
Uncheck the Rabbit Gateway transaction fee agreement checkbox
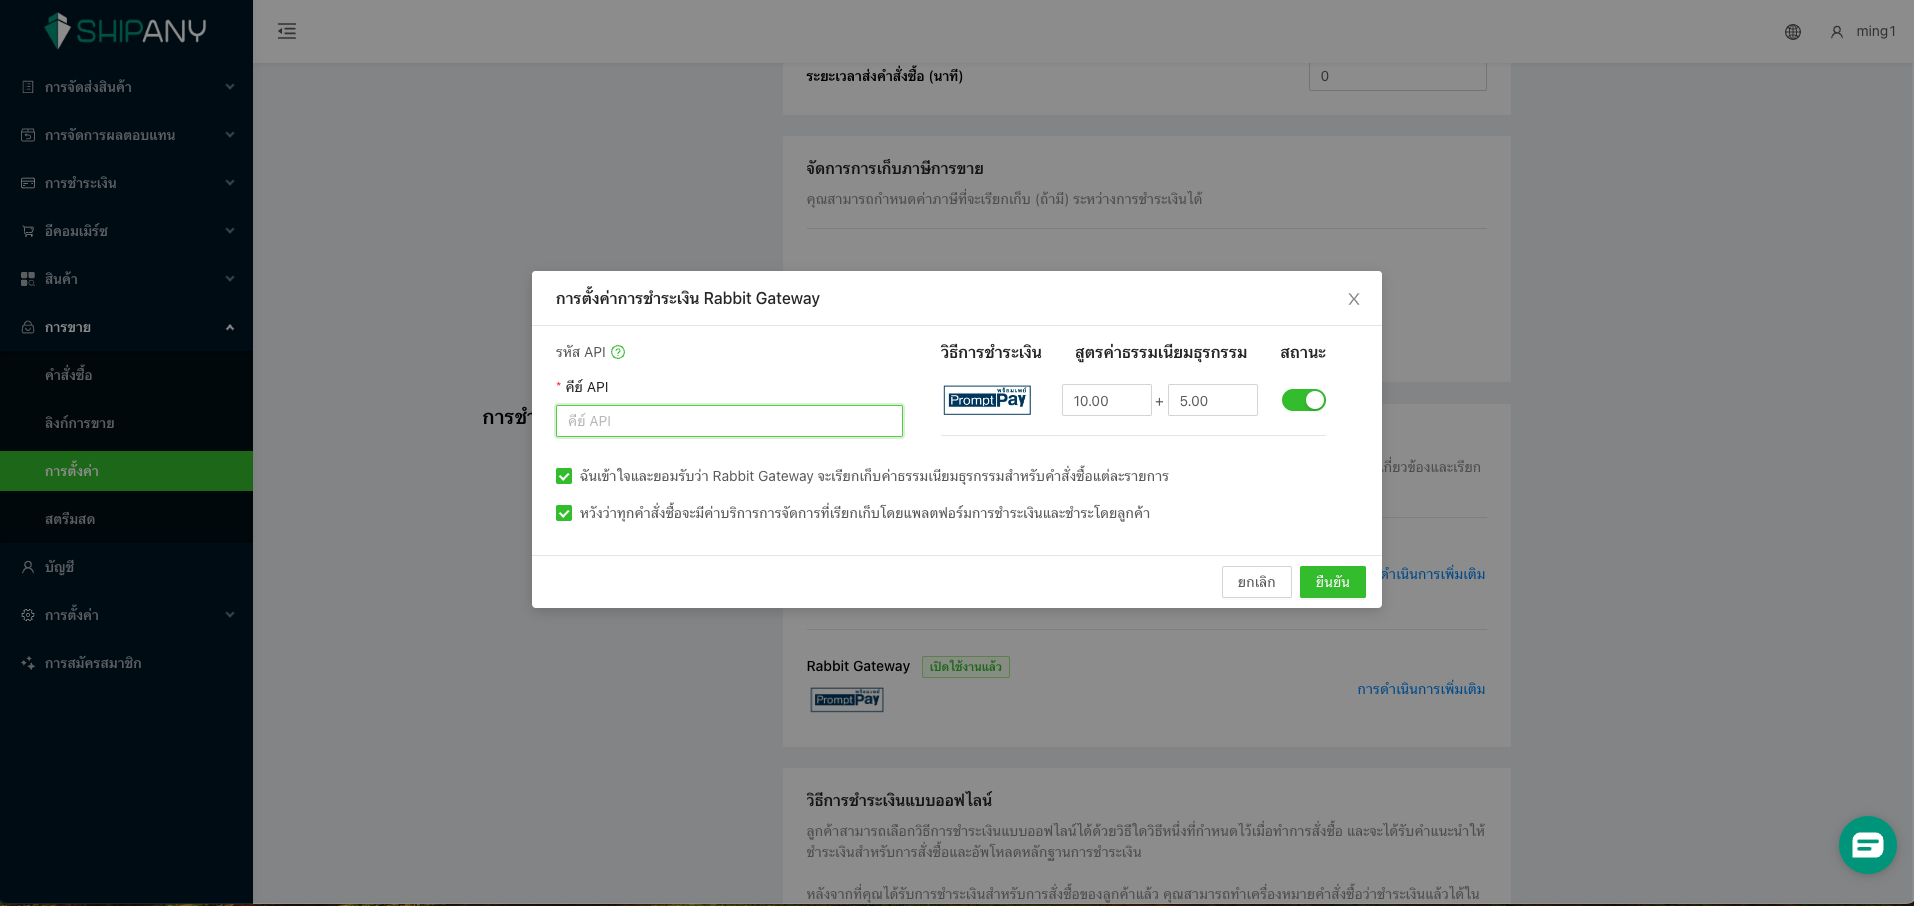pyautogui.click(x=564, y=476)
